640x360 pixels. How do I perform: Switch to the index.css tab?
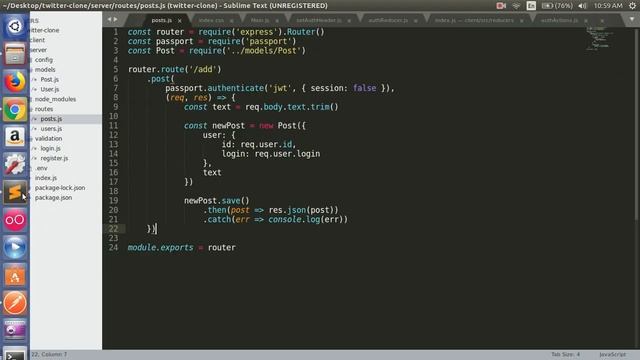coord(211,20)
